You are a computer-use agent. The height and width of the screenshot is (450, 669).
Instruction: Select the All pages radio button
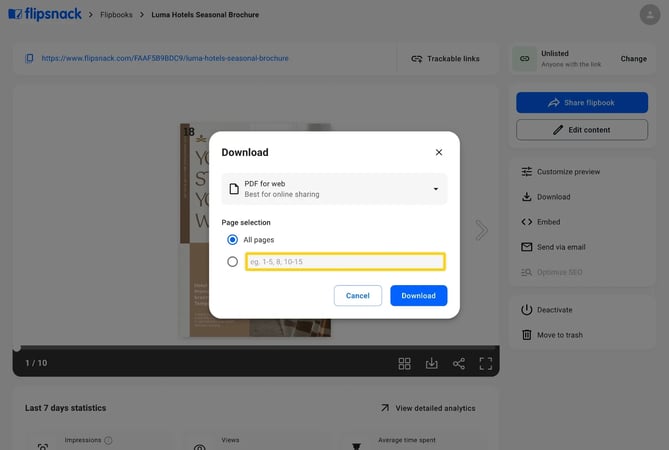coord(233,240)
